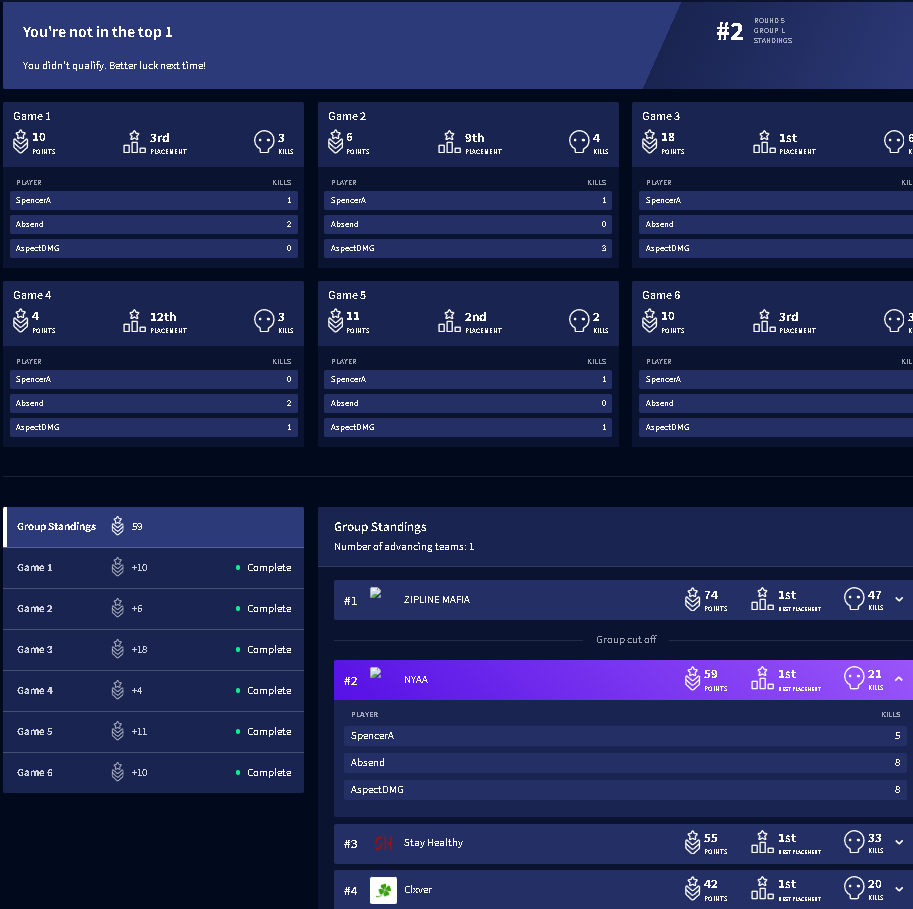The image size is (913, 909).
Task: Click Game 5 points medal icon
Action: point(335,320)
